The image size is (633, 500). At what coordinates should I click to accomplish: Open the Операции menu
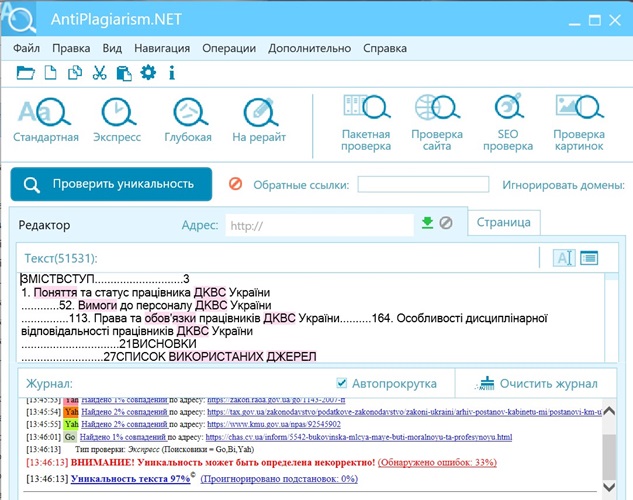(229, 48)
